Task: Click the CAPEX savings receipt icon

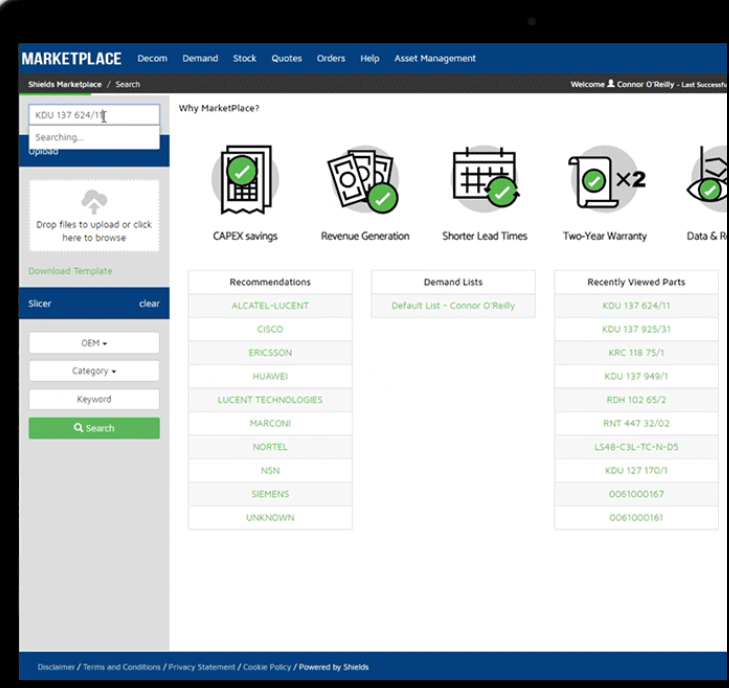Action: tap(244, 180)
